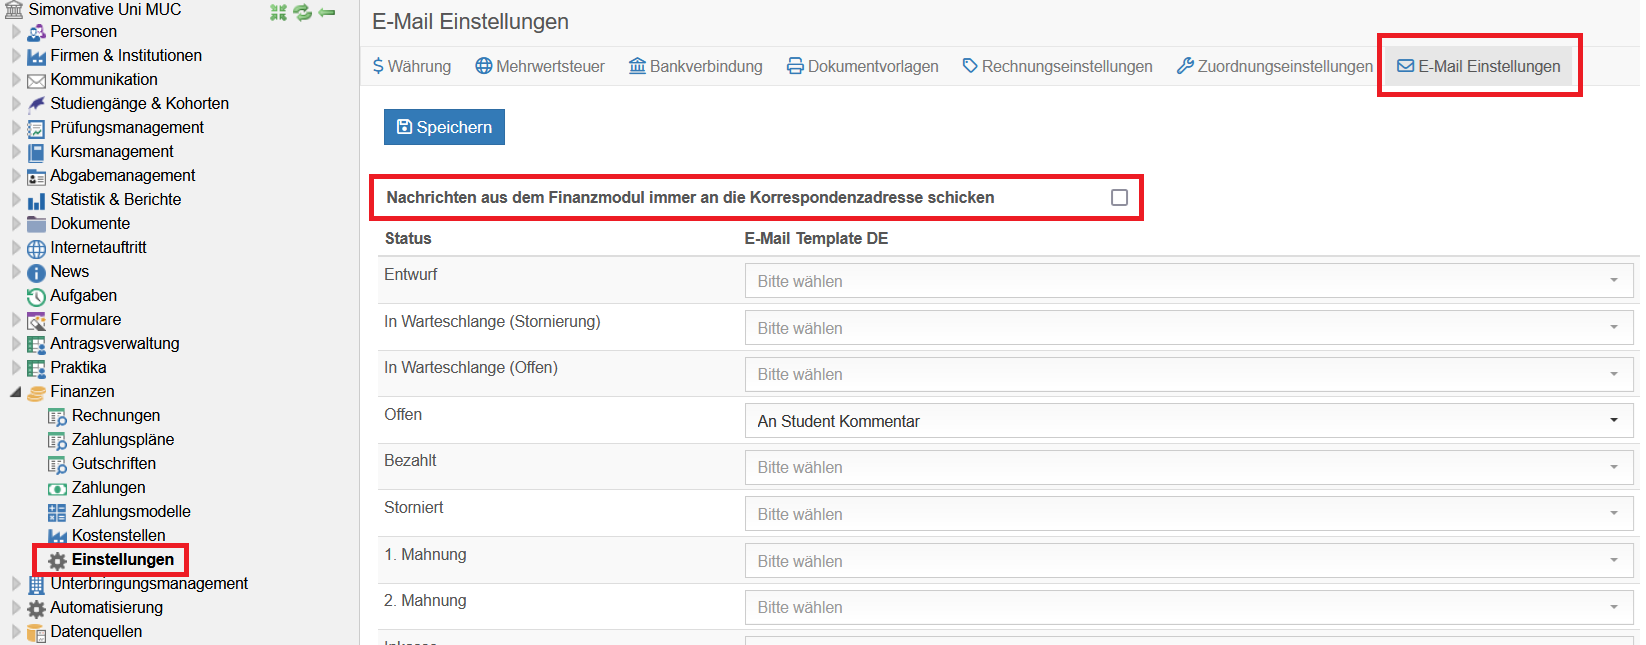Open the 2. Mahnung template dropdown

(1189, 607)
